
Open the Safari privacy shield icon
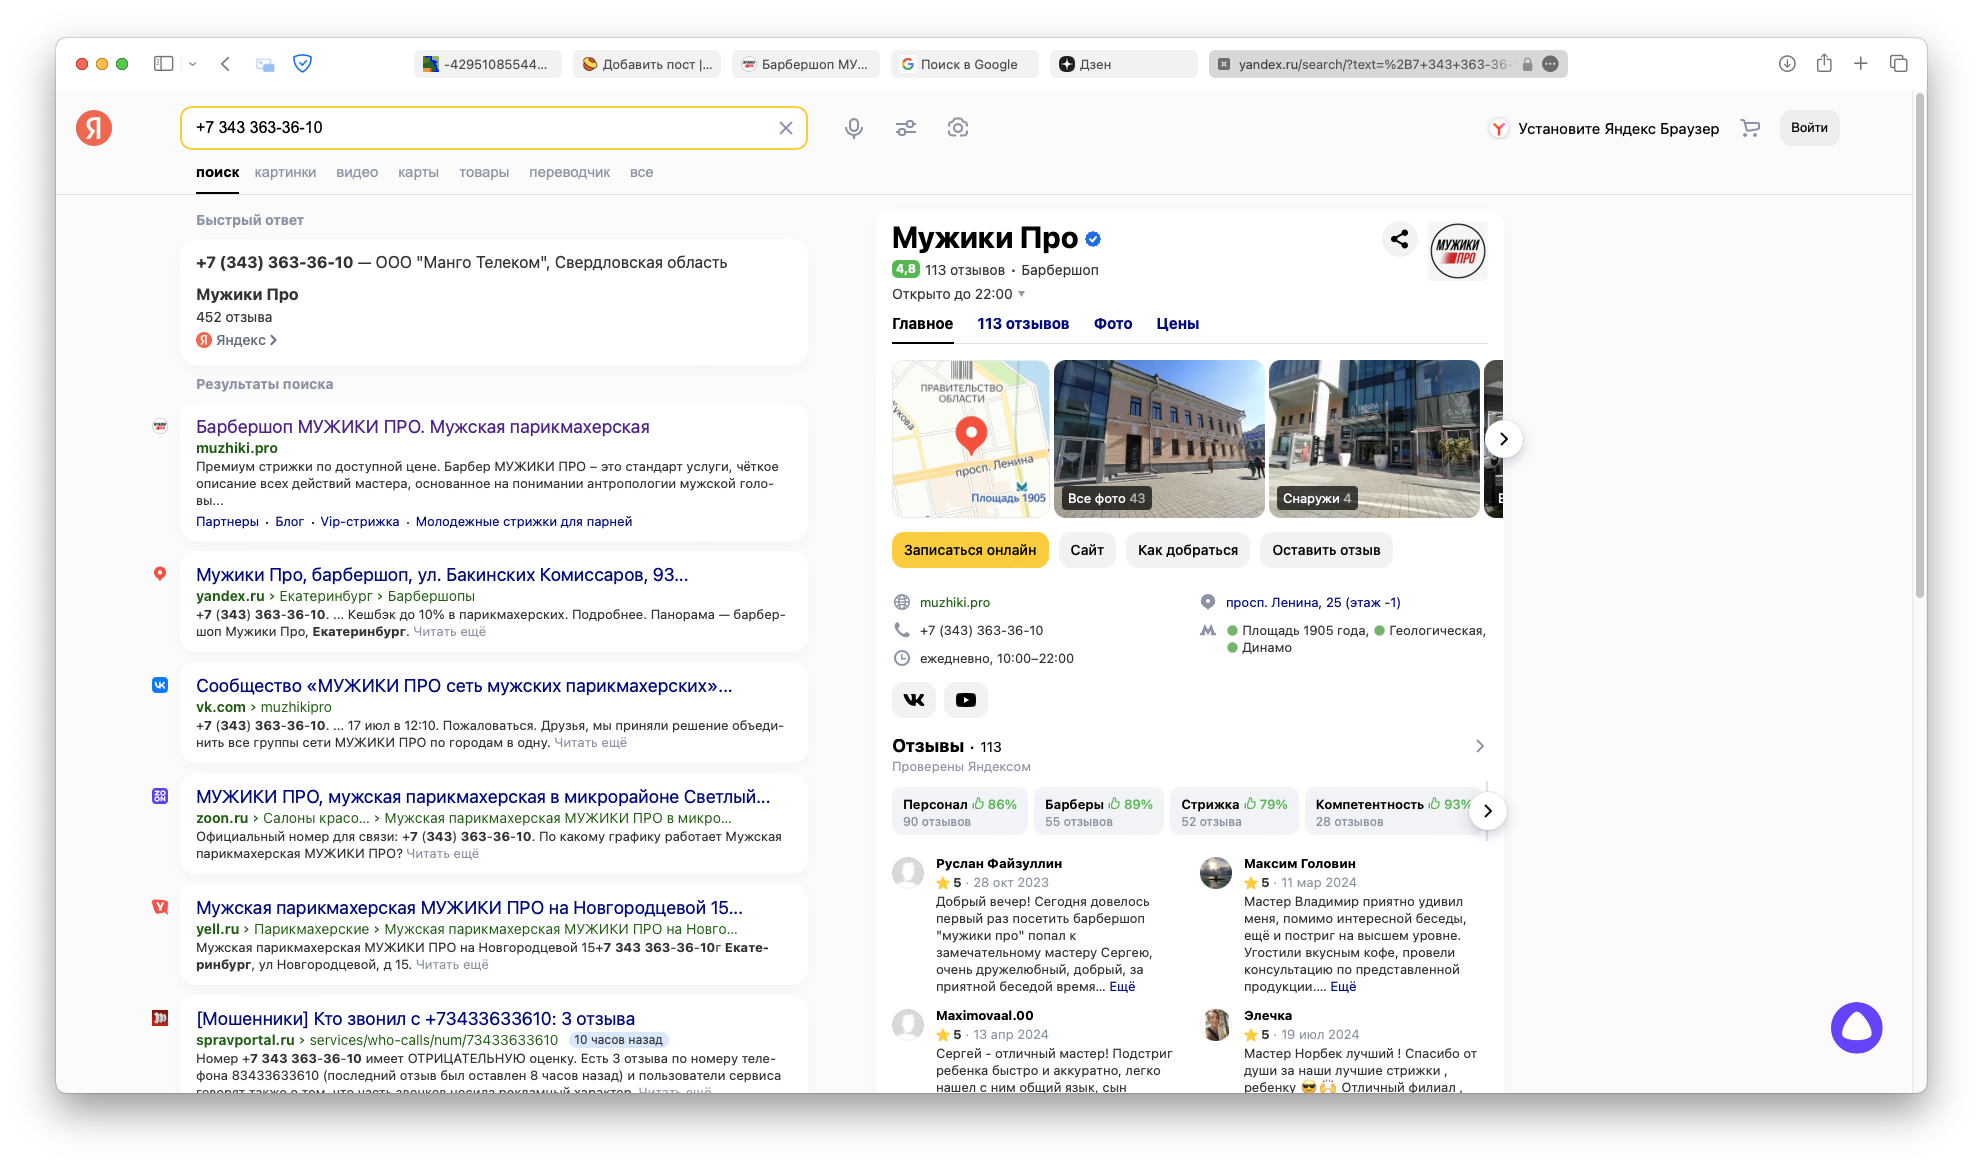[302, 64]
